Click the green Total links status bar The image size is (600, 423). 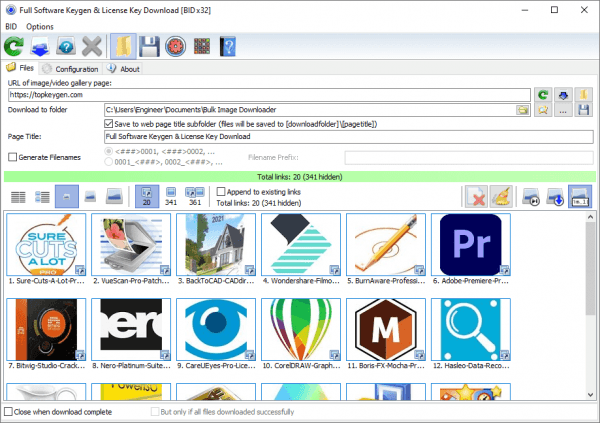click(300, 177)
